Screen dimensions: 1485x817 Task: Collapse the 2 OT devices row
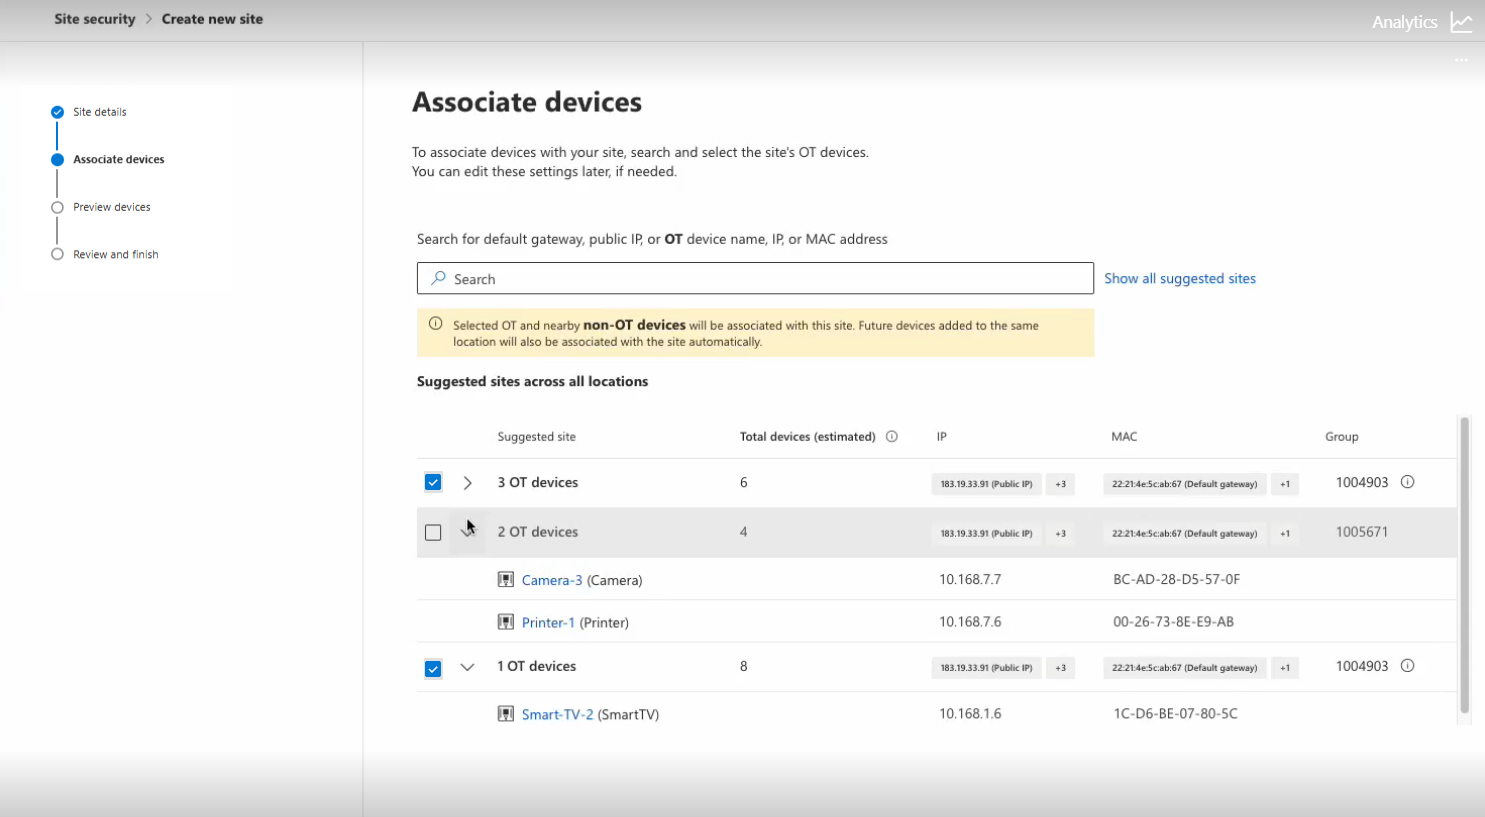(467, 531)
